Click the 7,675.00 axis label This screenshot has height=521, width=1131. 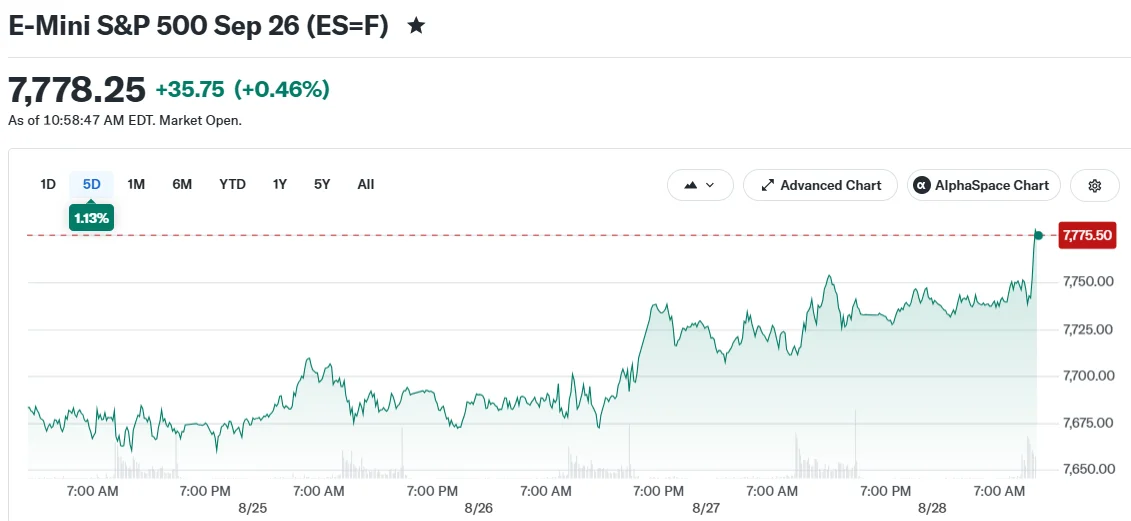(1088, 422)
